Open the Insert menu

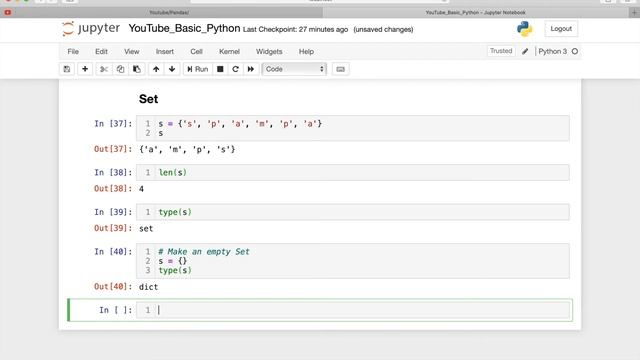click(x=164, y=51)
